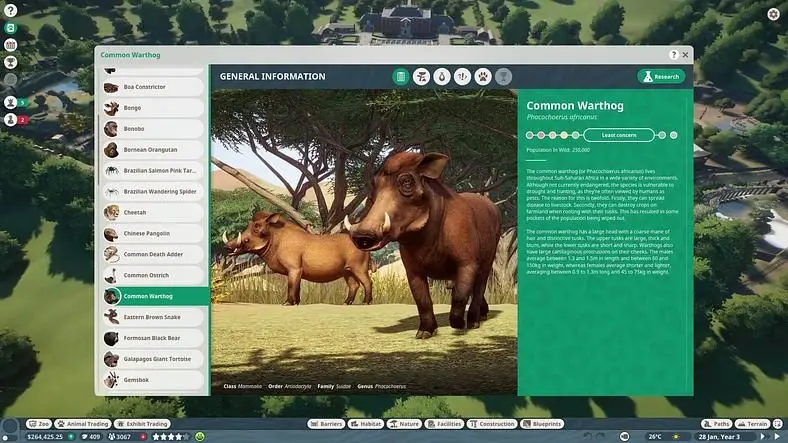Open the Zoopedia window help icon
The height and width of the screenshot is (443, 788).
pyautogui.click(x=674, y=55)
